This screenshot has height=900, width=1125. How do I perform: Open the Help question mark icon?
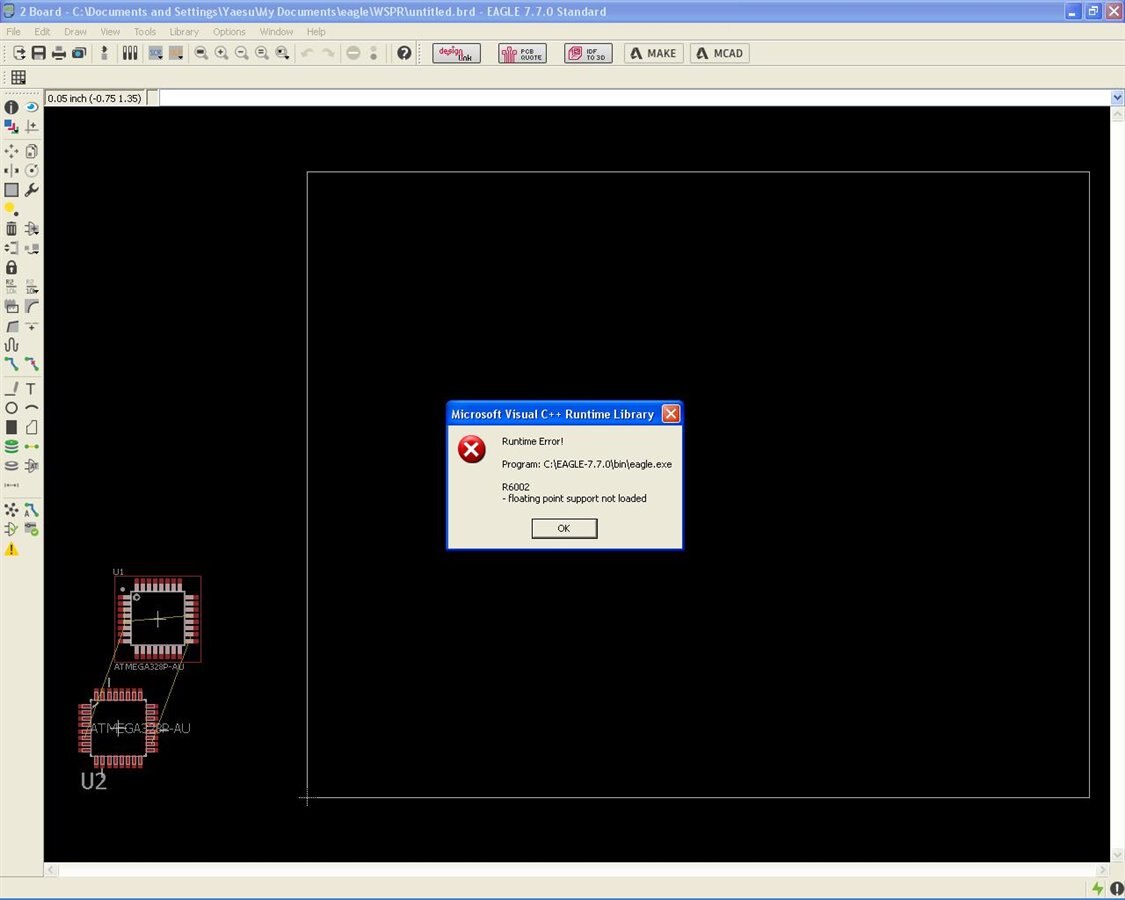point(404,53)
